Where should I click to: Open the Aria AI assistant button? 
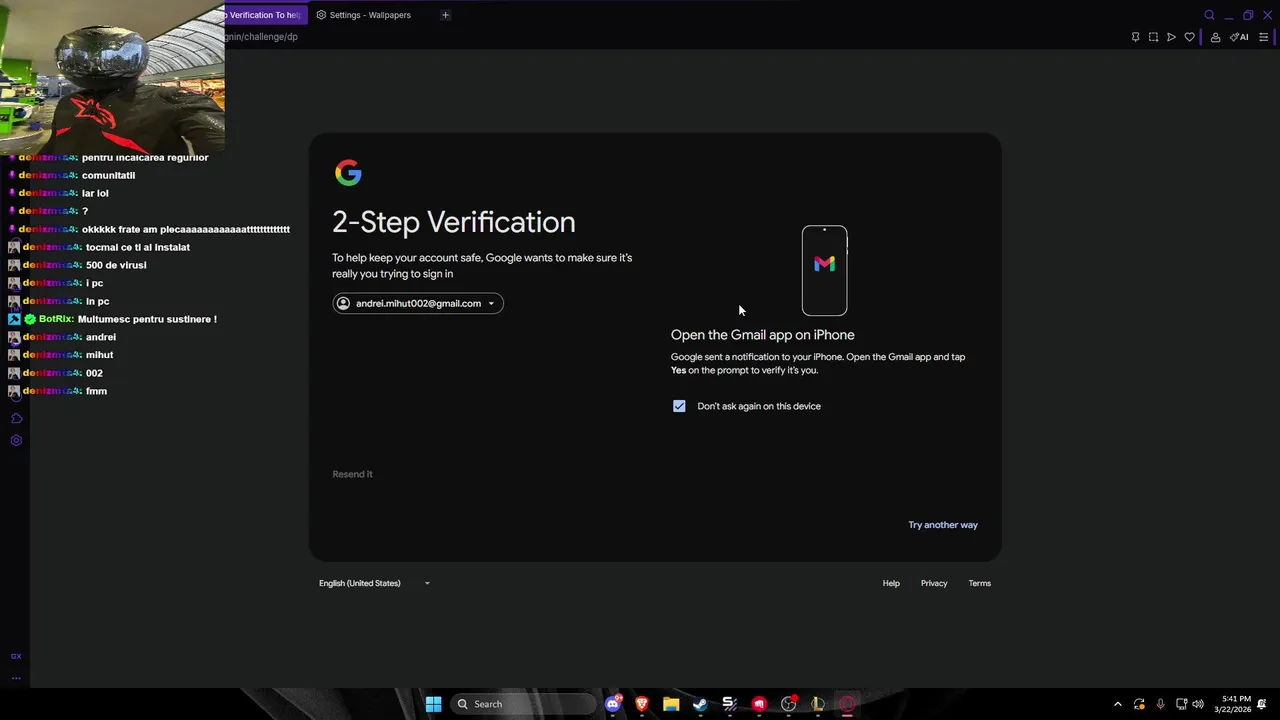(1239, 37)
